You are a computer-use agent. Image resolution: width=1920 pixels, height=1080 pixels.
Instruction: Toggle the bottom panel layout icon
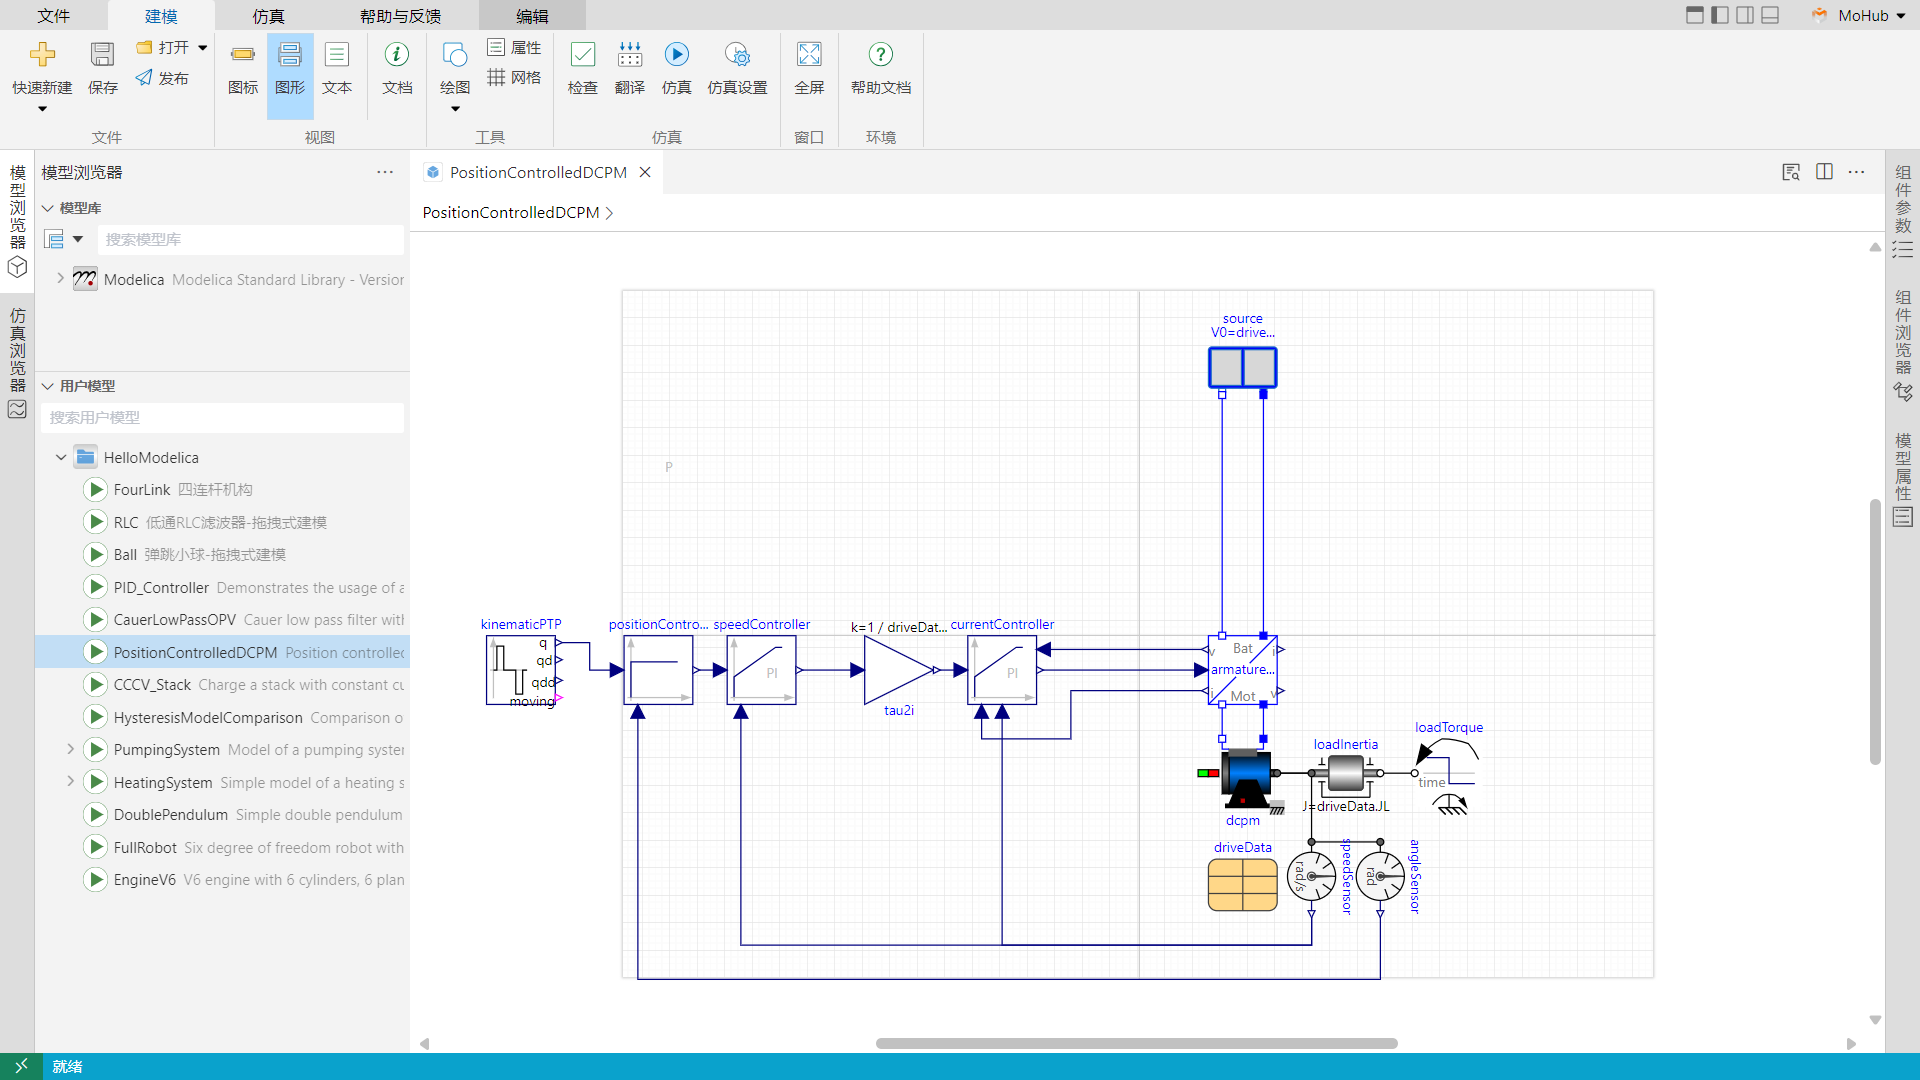click(1770, 15)
